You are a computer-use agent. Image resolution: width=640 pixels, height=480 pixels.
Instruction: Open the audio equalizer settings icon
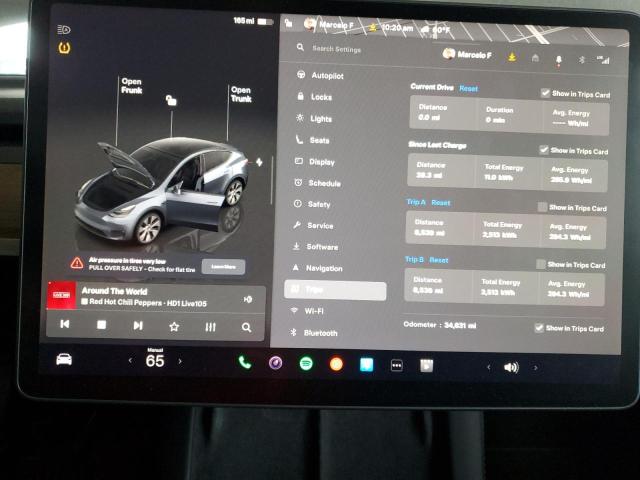tap(210, 326)
